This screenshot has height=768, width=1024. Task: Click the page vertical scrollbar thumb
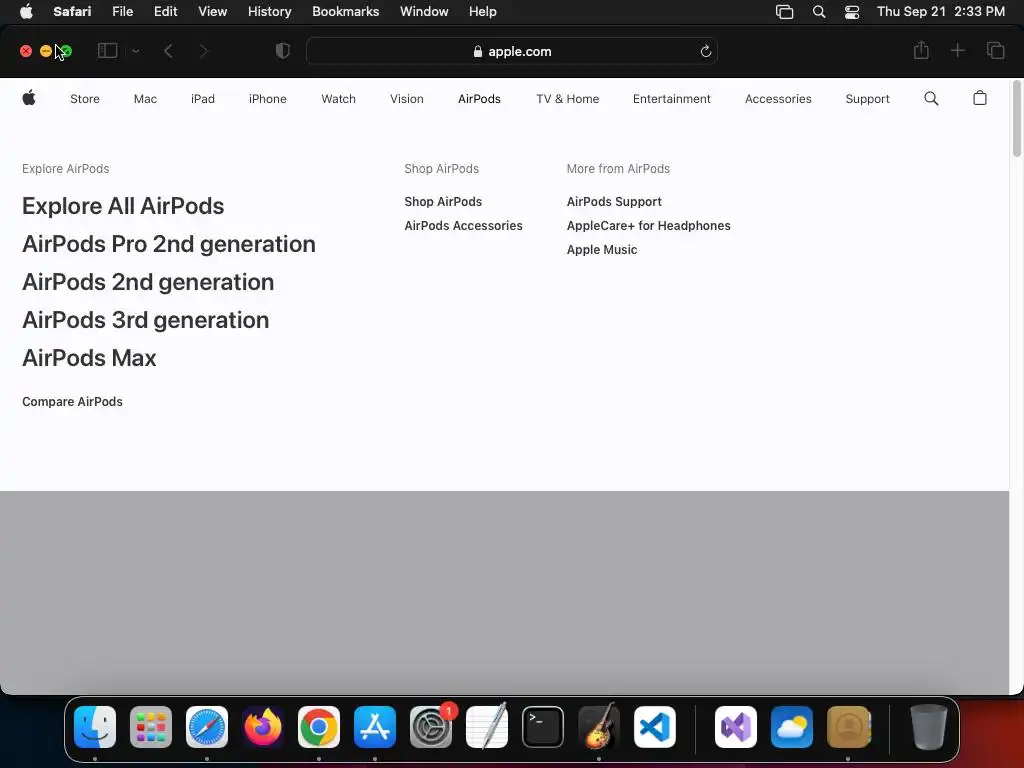[1016, 119]
